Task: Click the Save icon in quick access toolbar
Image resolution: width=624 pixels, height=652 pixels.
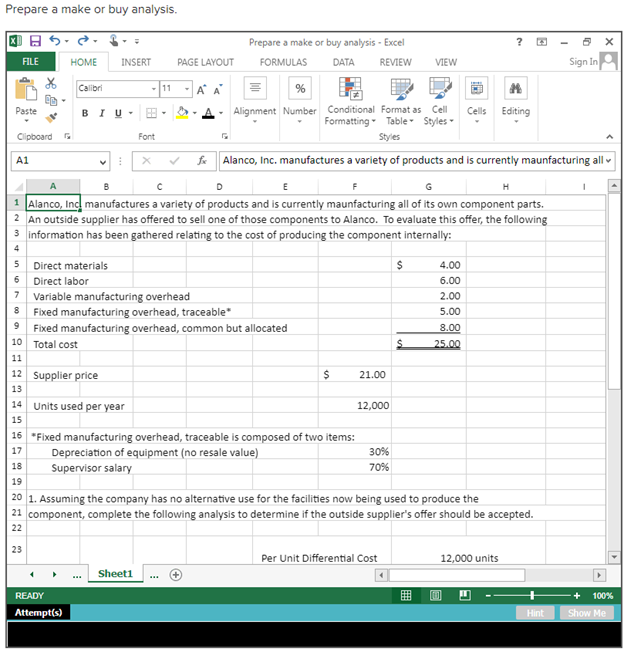Action: 35,41
